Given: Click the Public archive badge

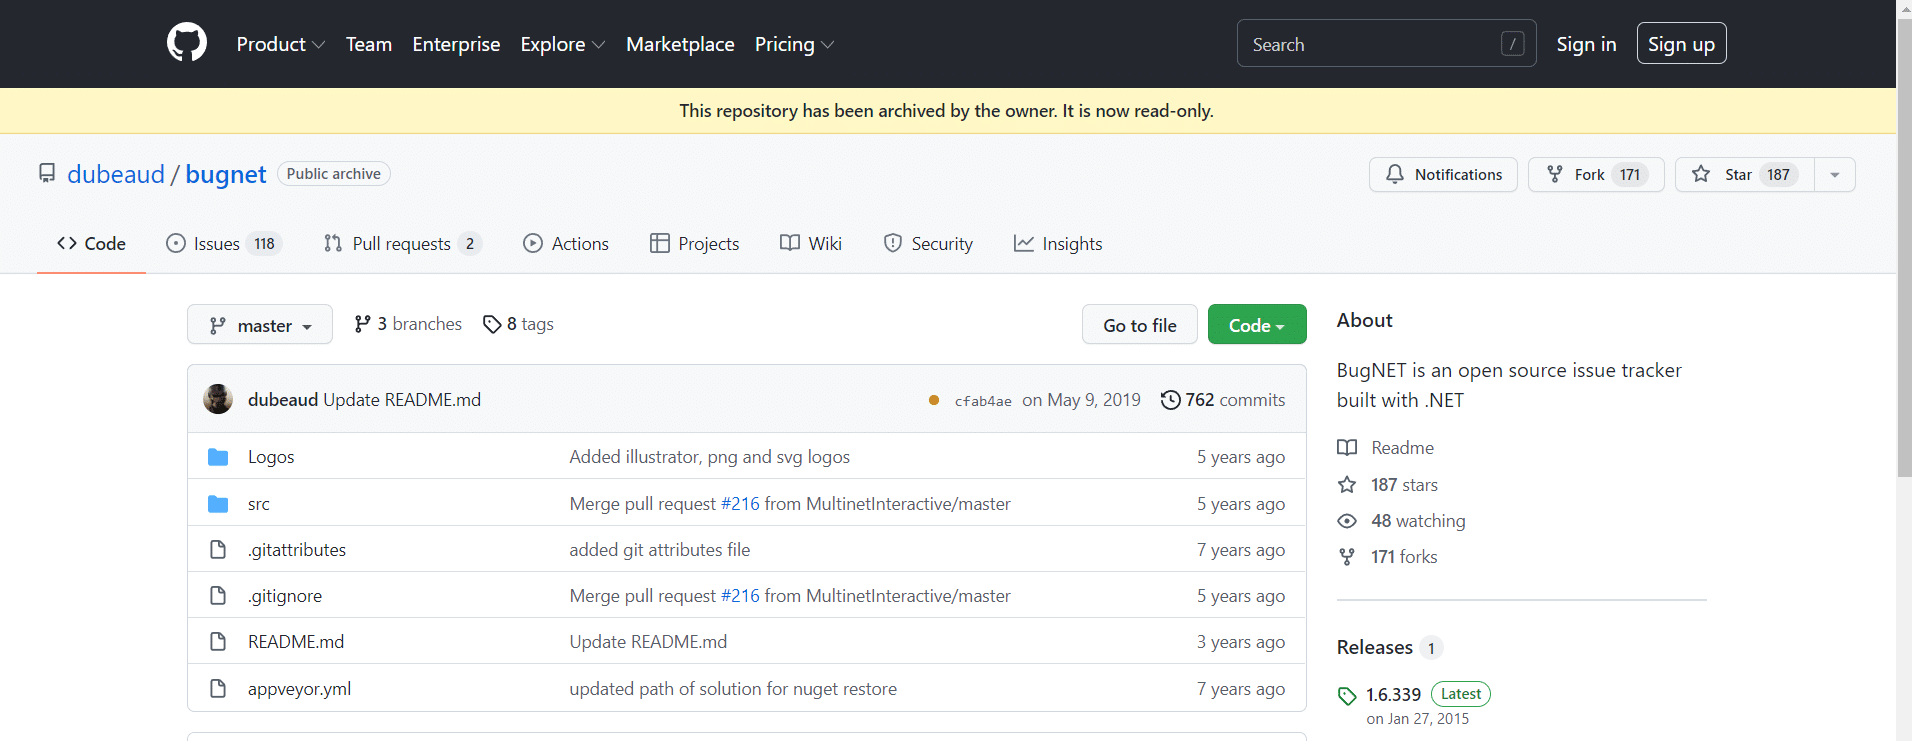Looking at the screenshot, I should 334,174.
